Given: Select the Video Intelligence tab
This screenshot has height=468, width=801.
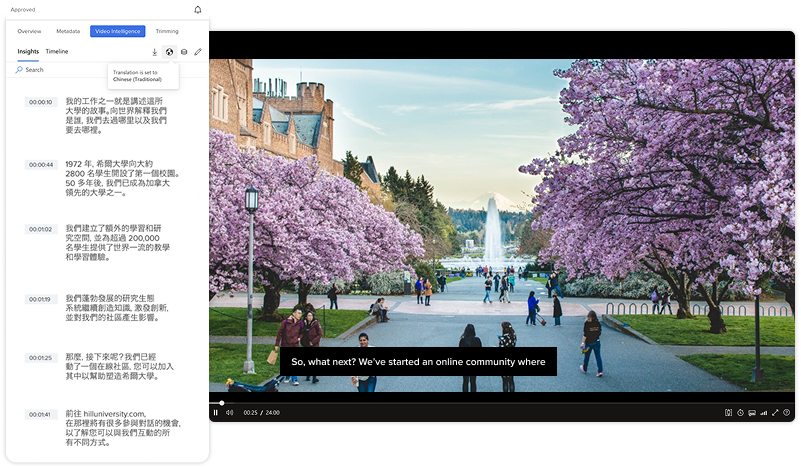Looking at the screenshot, I should coord(117,31).
